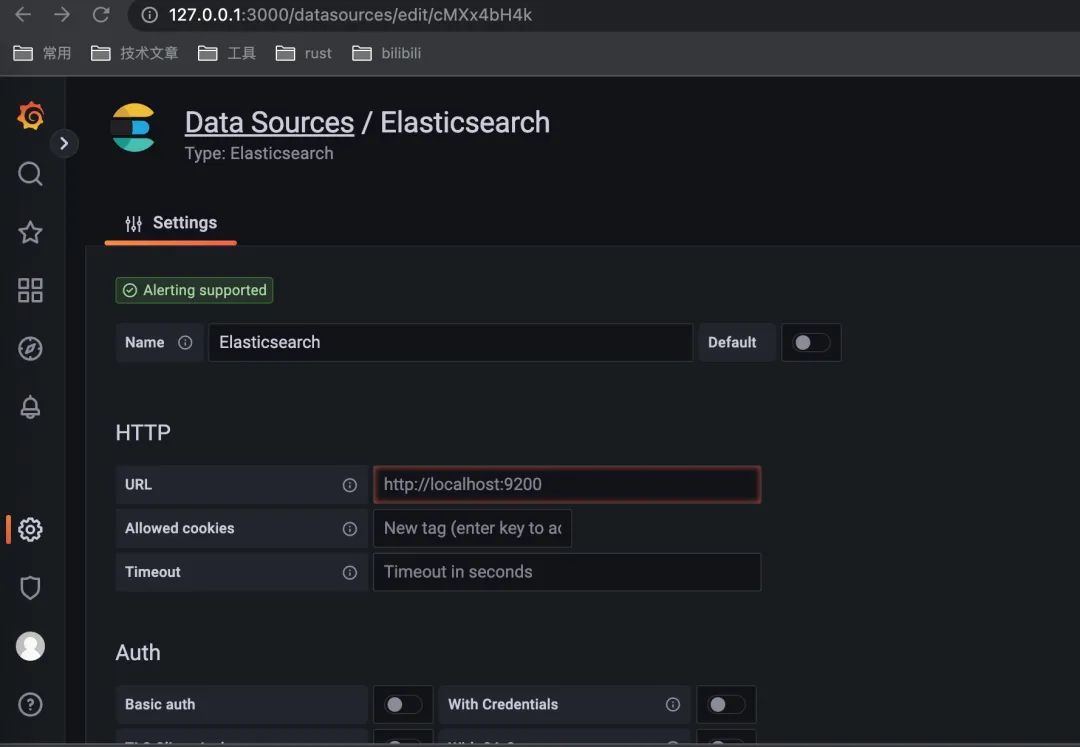Click the Alerting supported badge

coord(194,291)
